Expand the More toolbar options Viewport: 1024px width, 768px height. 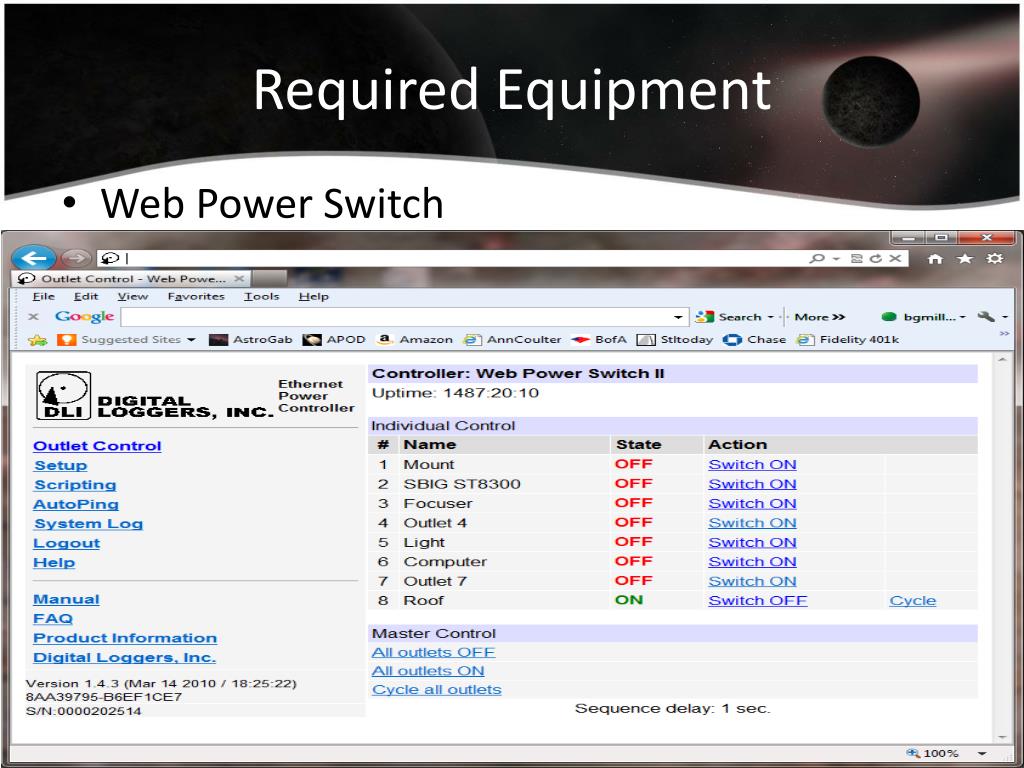[x=820, y=317]
